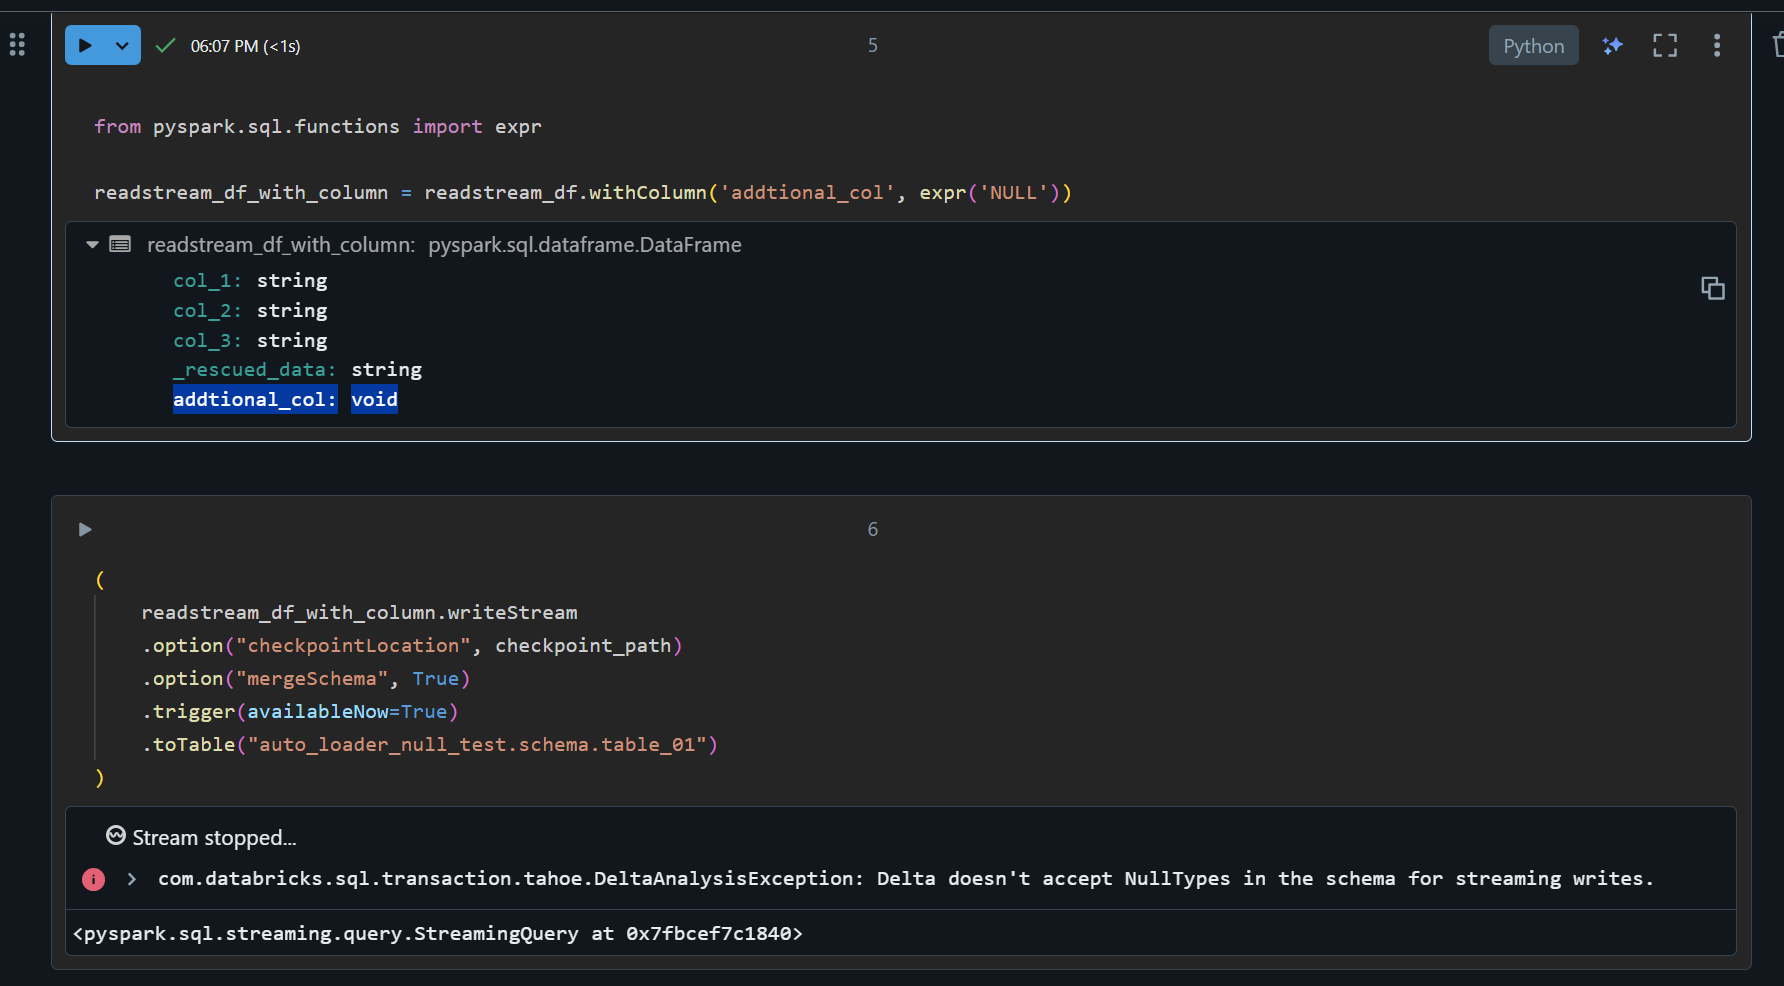The height and width of the screenshot is (986, 1784).
Task: Click the DataFrame table icon
Action: click(x=120, y=244)
